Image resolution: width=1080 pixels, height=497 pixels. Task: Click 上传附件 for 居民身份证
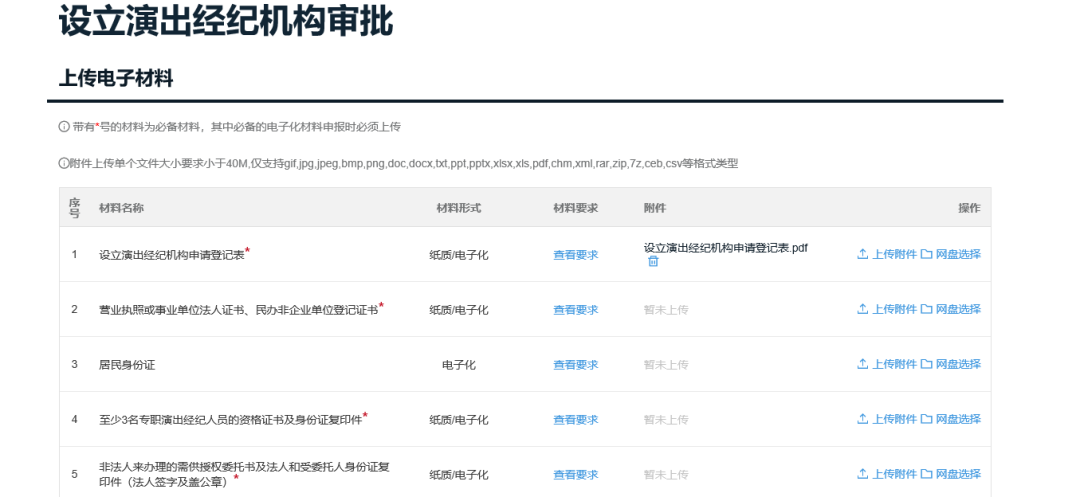pos(895,364)
